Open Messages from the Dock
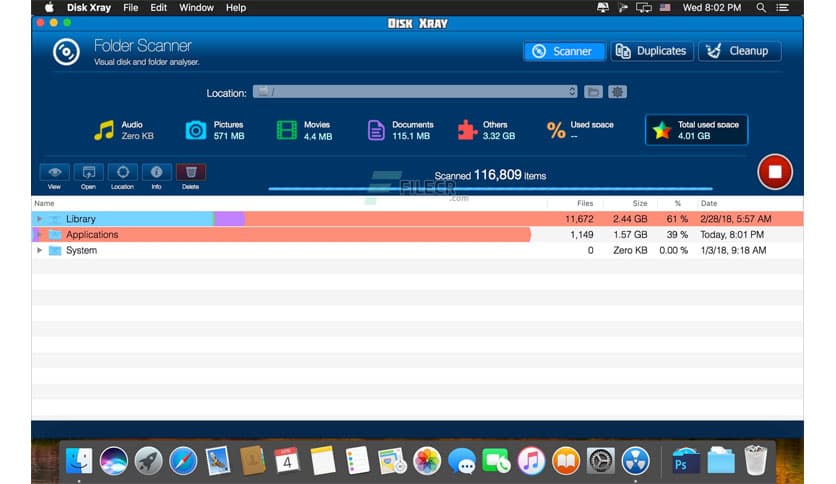836x484 pixels. 462,461
